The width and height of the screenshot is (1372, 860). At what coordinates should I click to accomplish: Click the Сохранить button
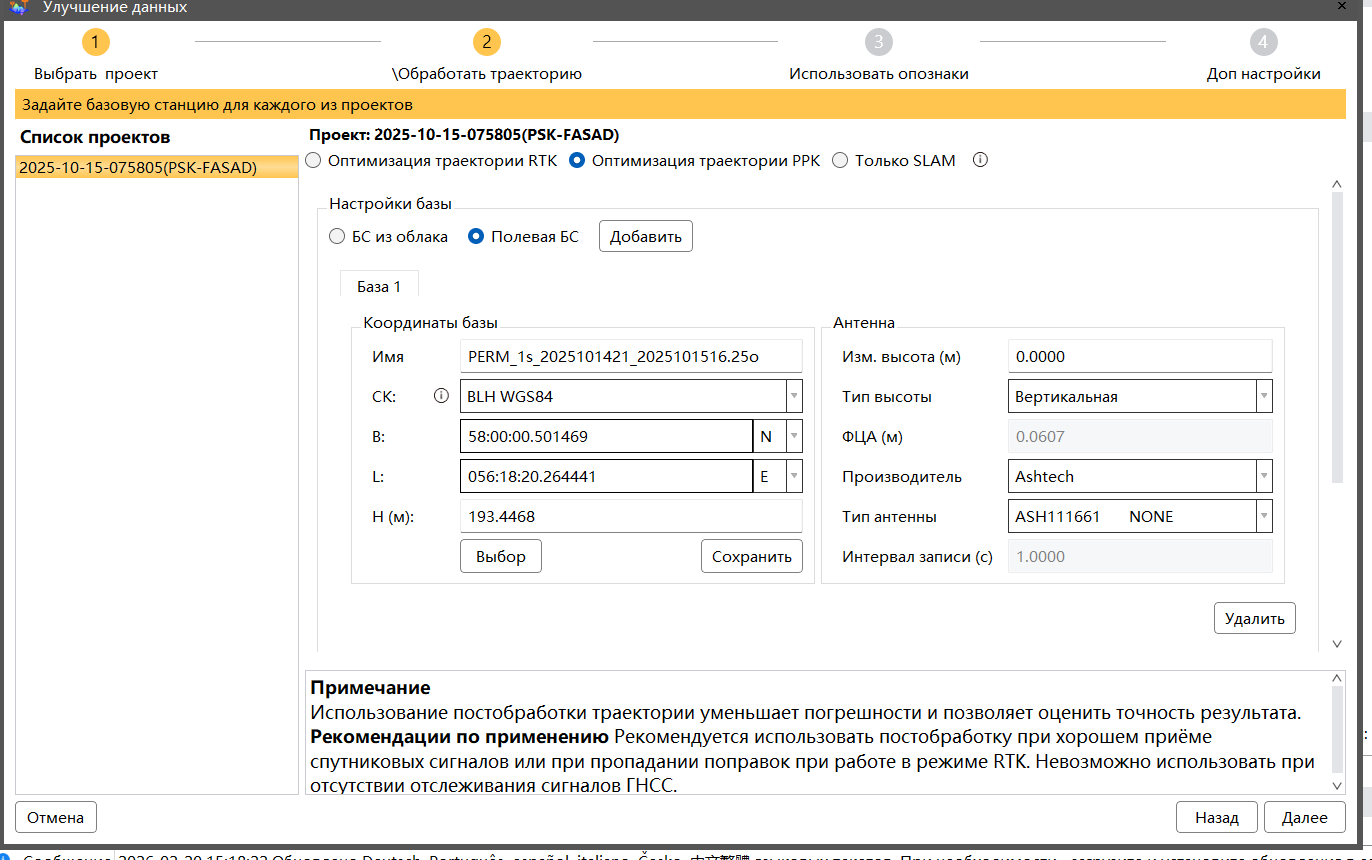[x=751, y=557]
